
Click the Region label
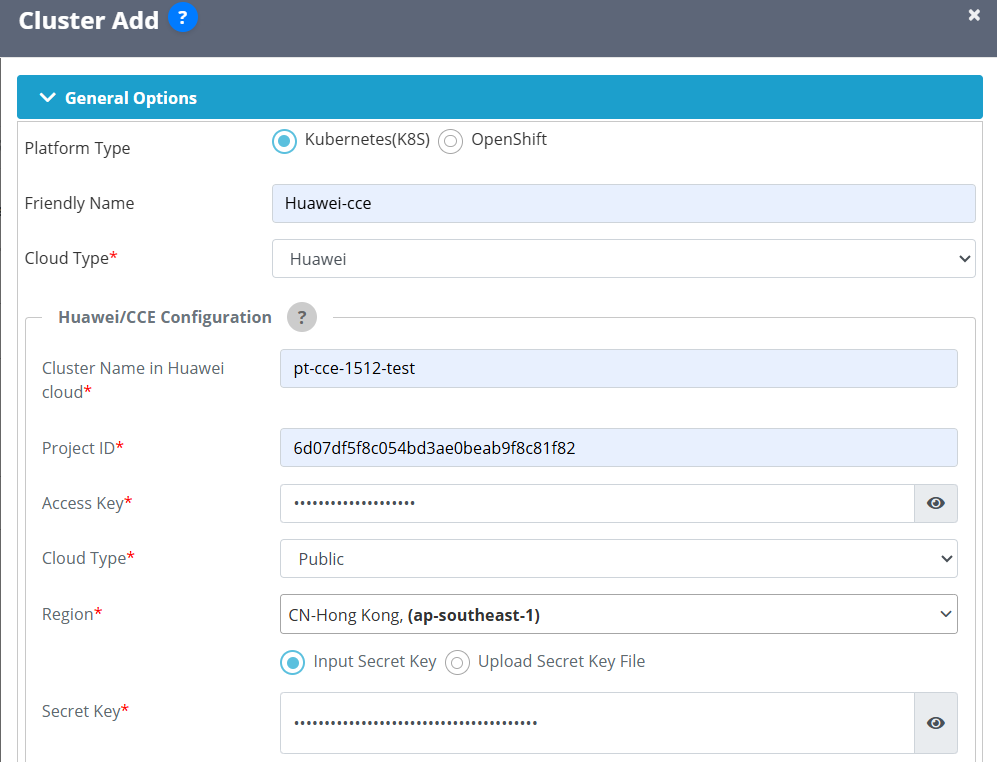tap(72, 614)
